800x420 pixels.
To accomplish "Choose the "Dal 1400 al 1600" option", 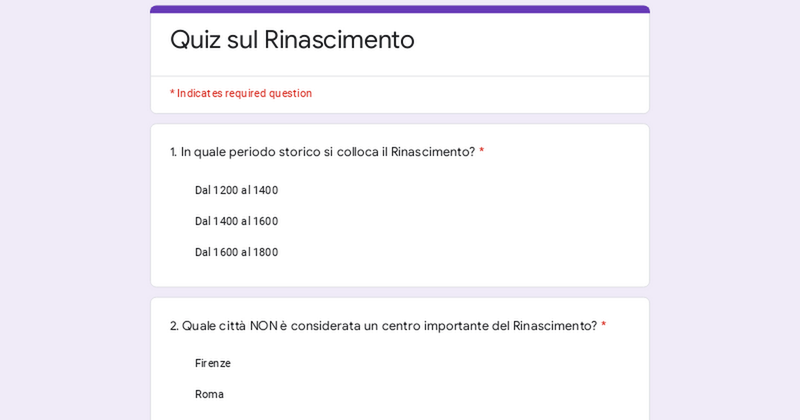I will (236, 221).
